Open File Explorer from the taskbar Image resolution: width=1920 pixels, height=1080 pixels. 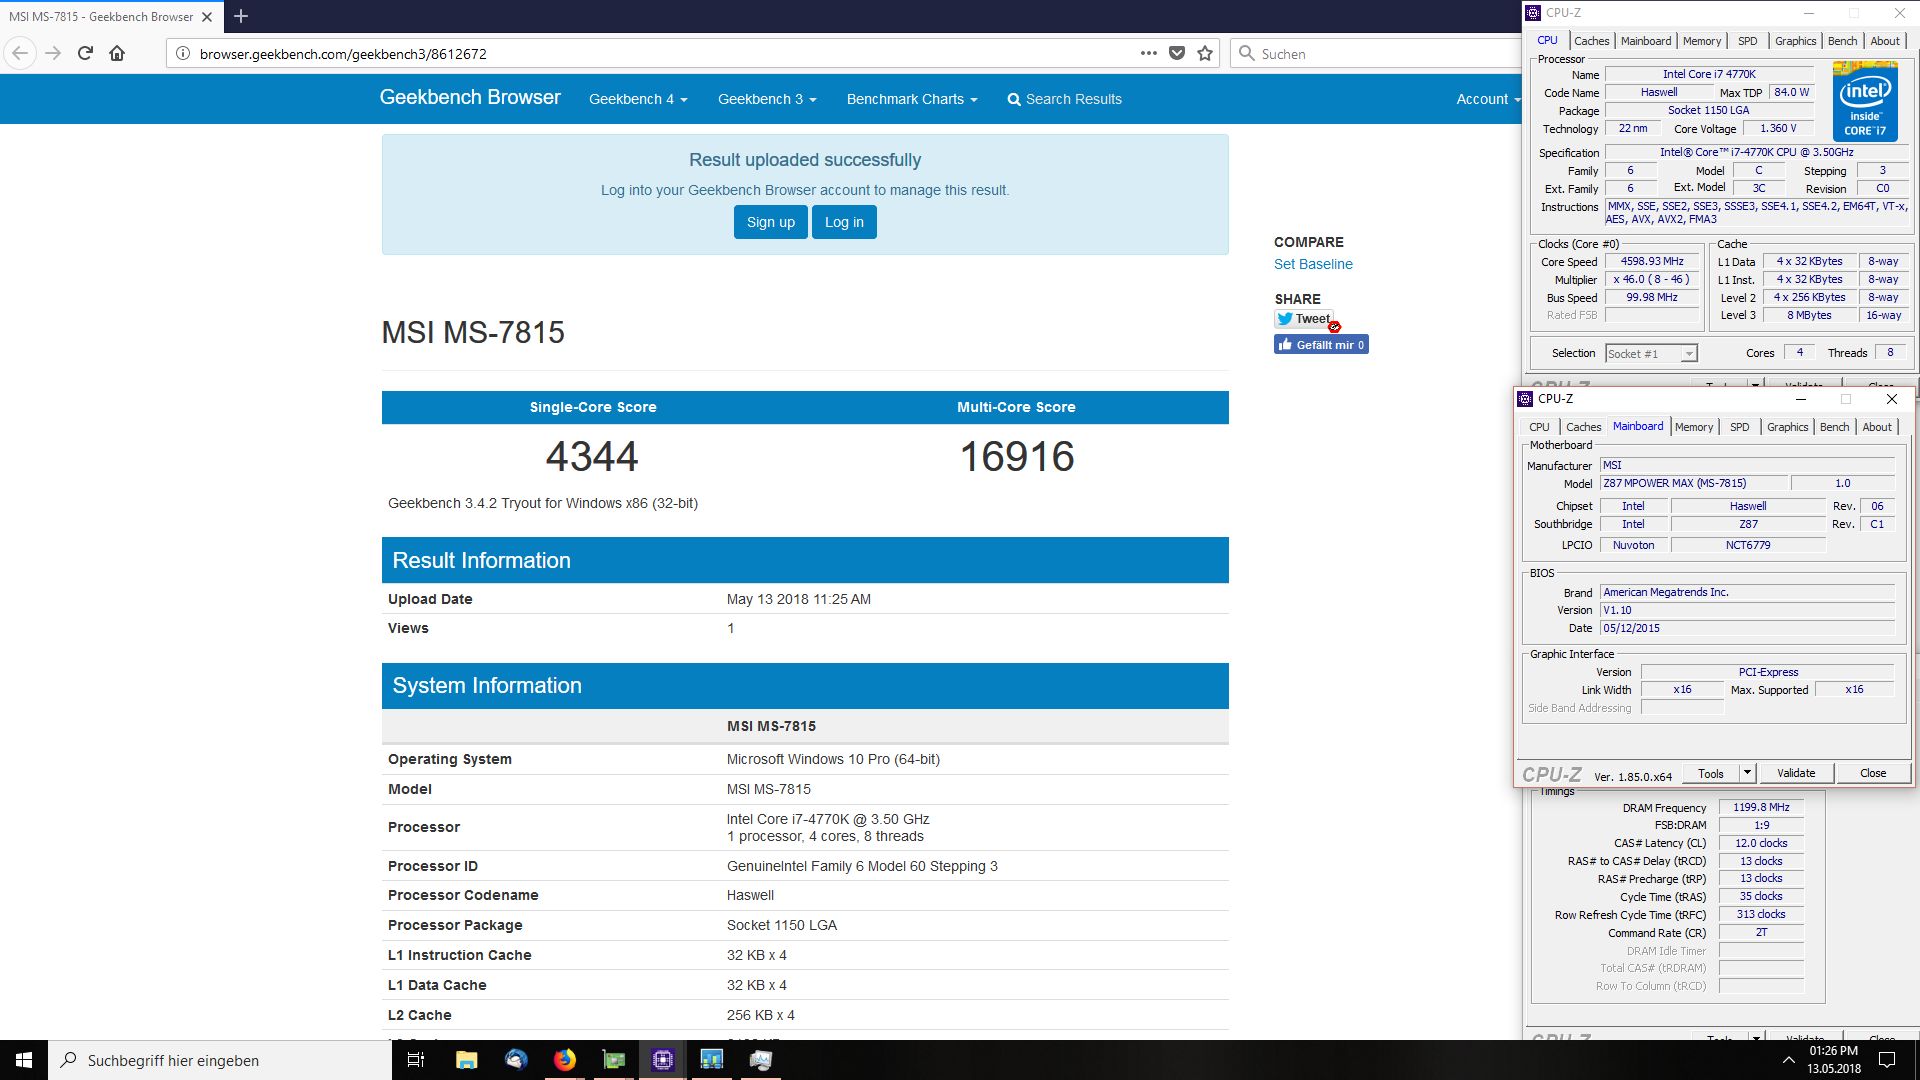point(466,1060)
